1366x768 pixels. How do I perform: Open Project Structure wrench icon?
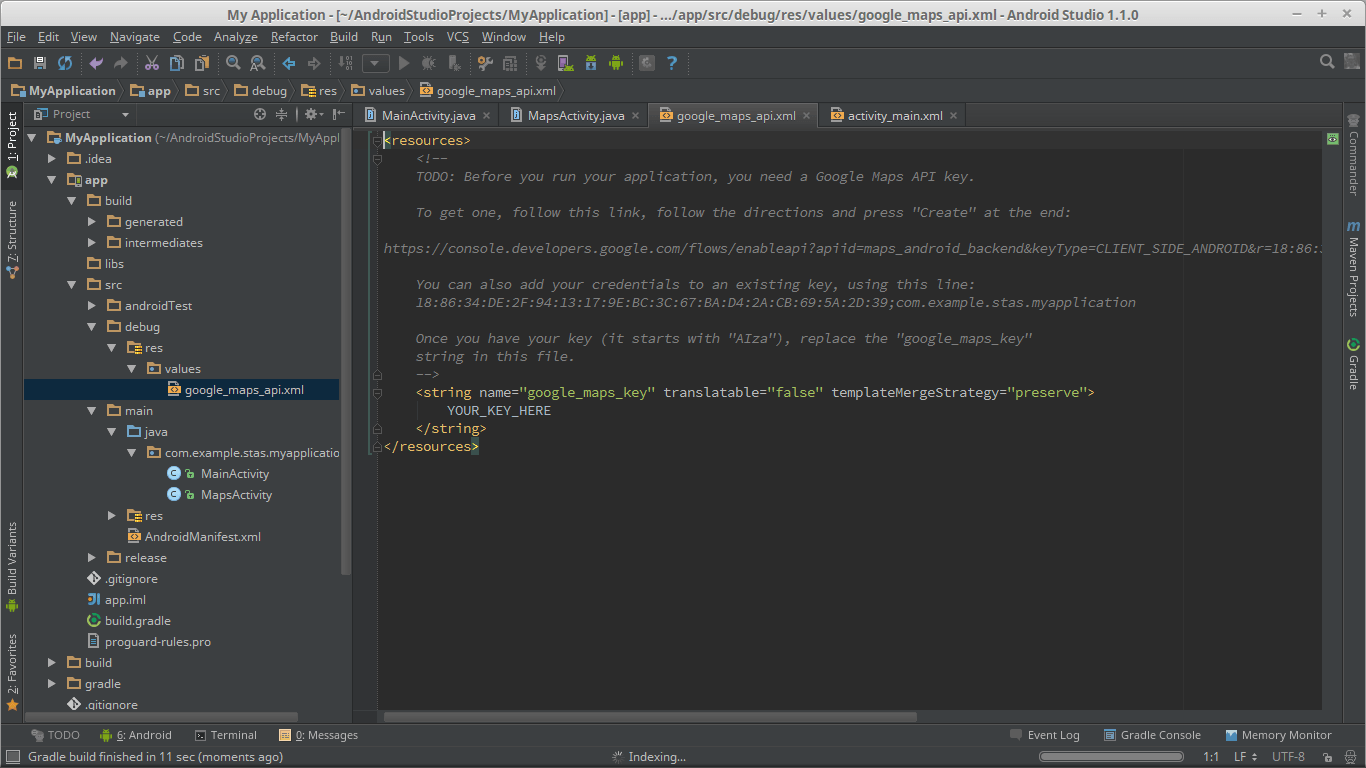click(485, 63)
